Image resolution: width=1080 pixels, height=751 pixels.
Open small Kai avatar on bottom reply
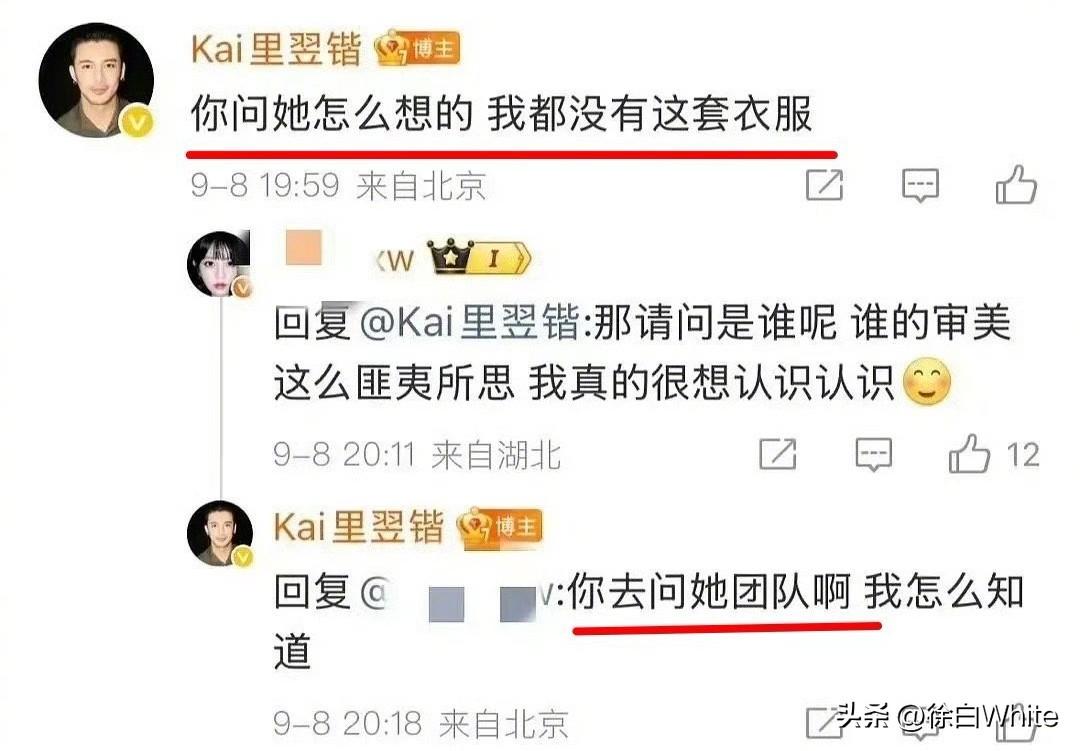[x=220, y=533]
